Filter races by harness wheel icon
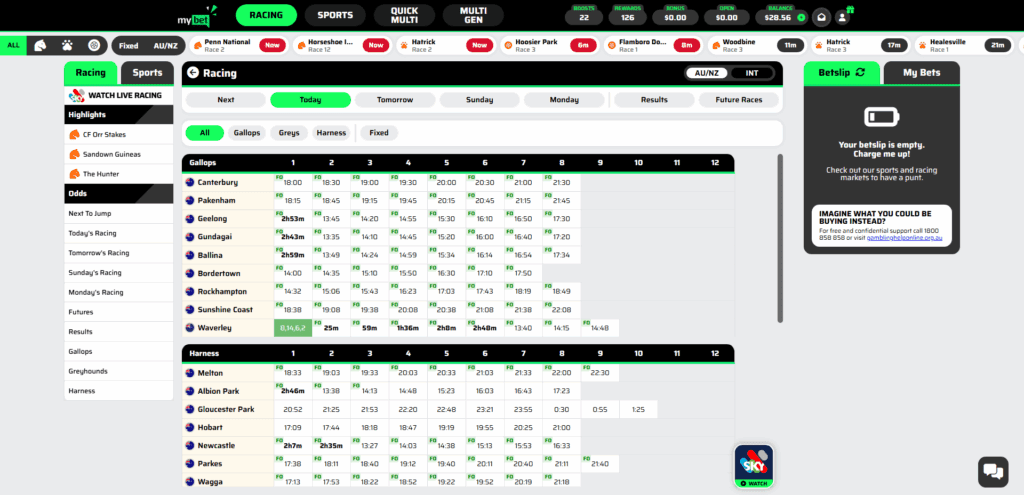Screen dimensions: 1024x495 click(93, 46)
